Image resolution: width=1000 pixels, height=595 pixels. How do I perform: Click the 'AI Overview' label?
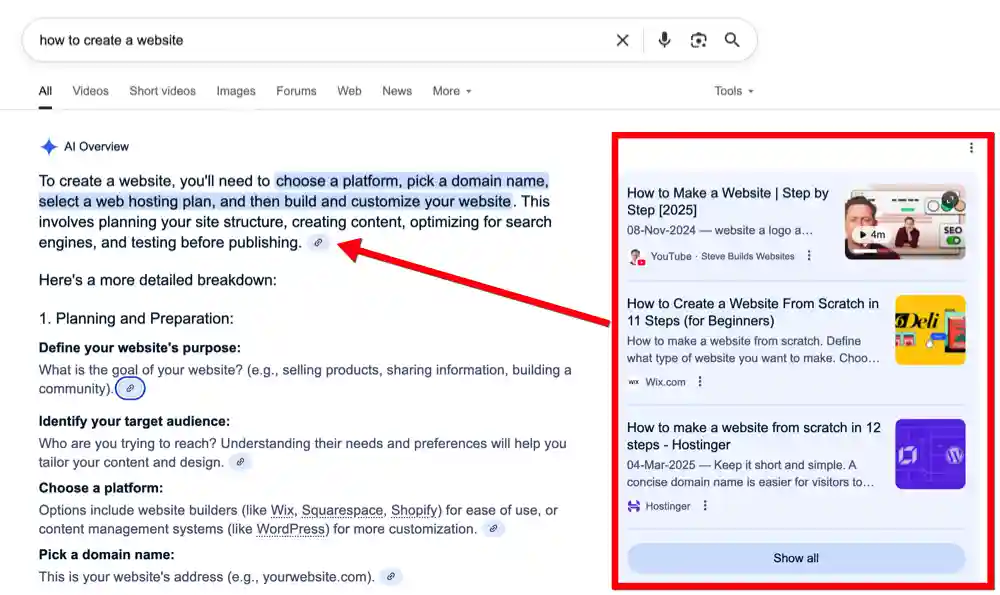click(x=96, y=147)
